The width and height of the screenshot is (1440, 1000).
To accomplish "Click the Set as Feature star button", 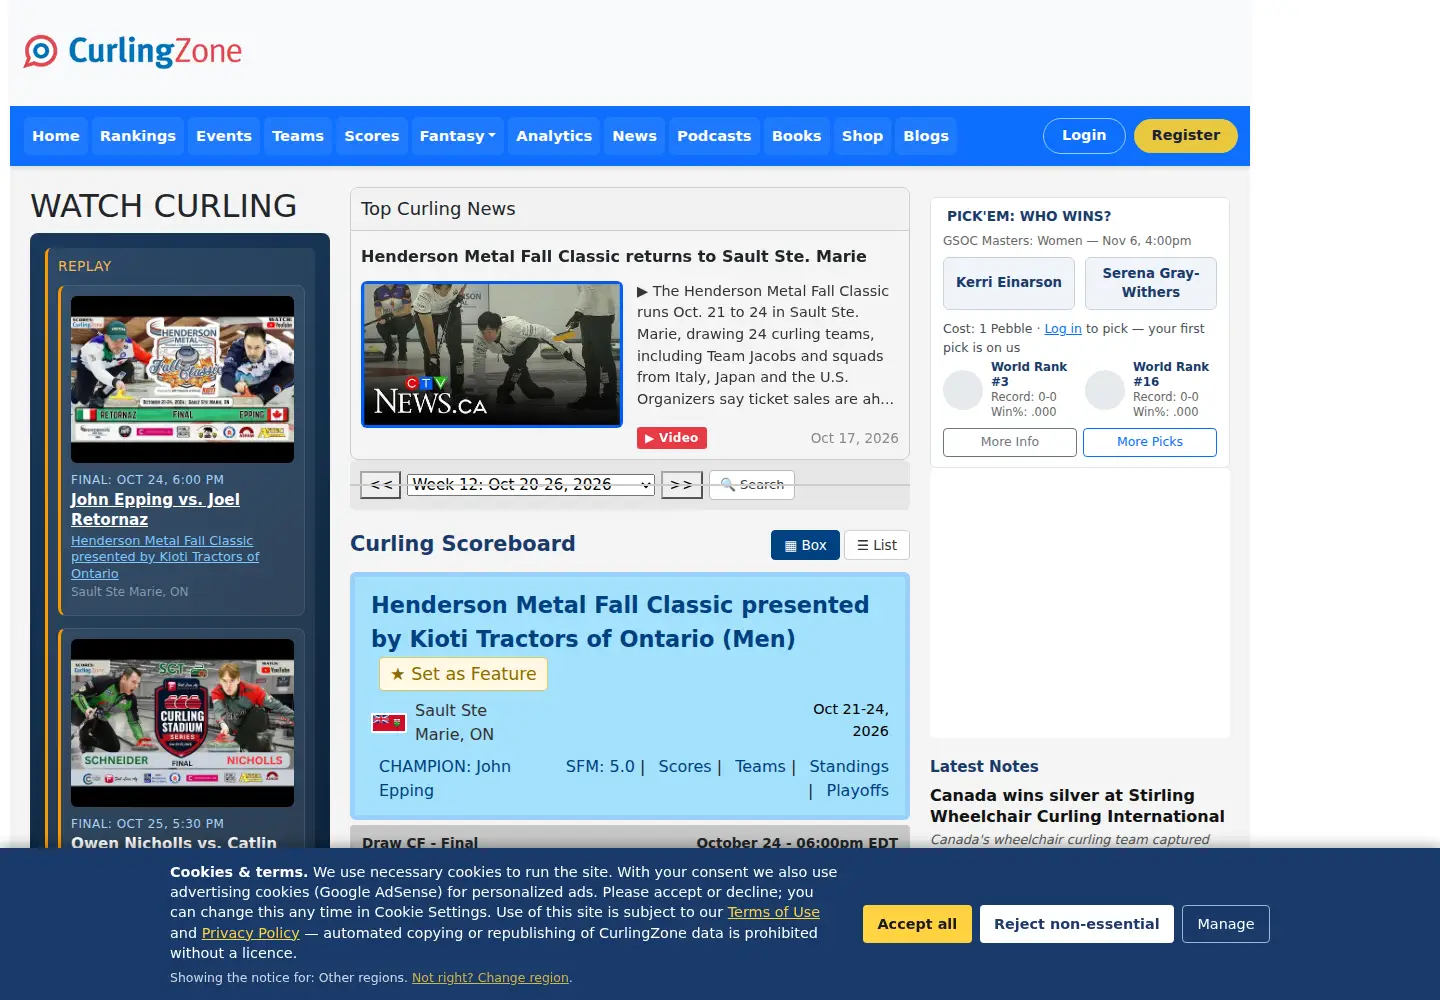I will [463, 674].
